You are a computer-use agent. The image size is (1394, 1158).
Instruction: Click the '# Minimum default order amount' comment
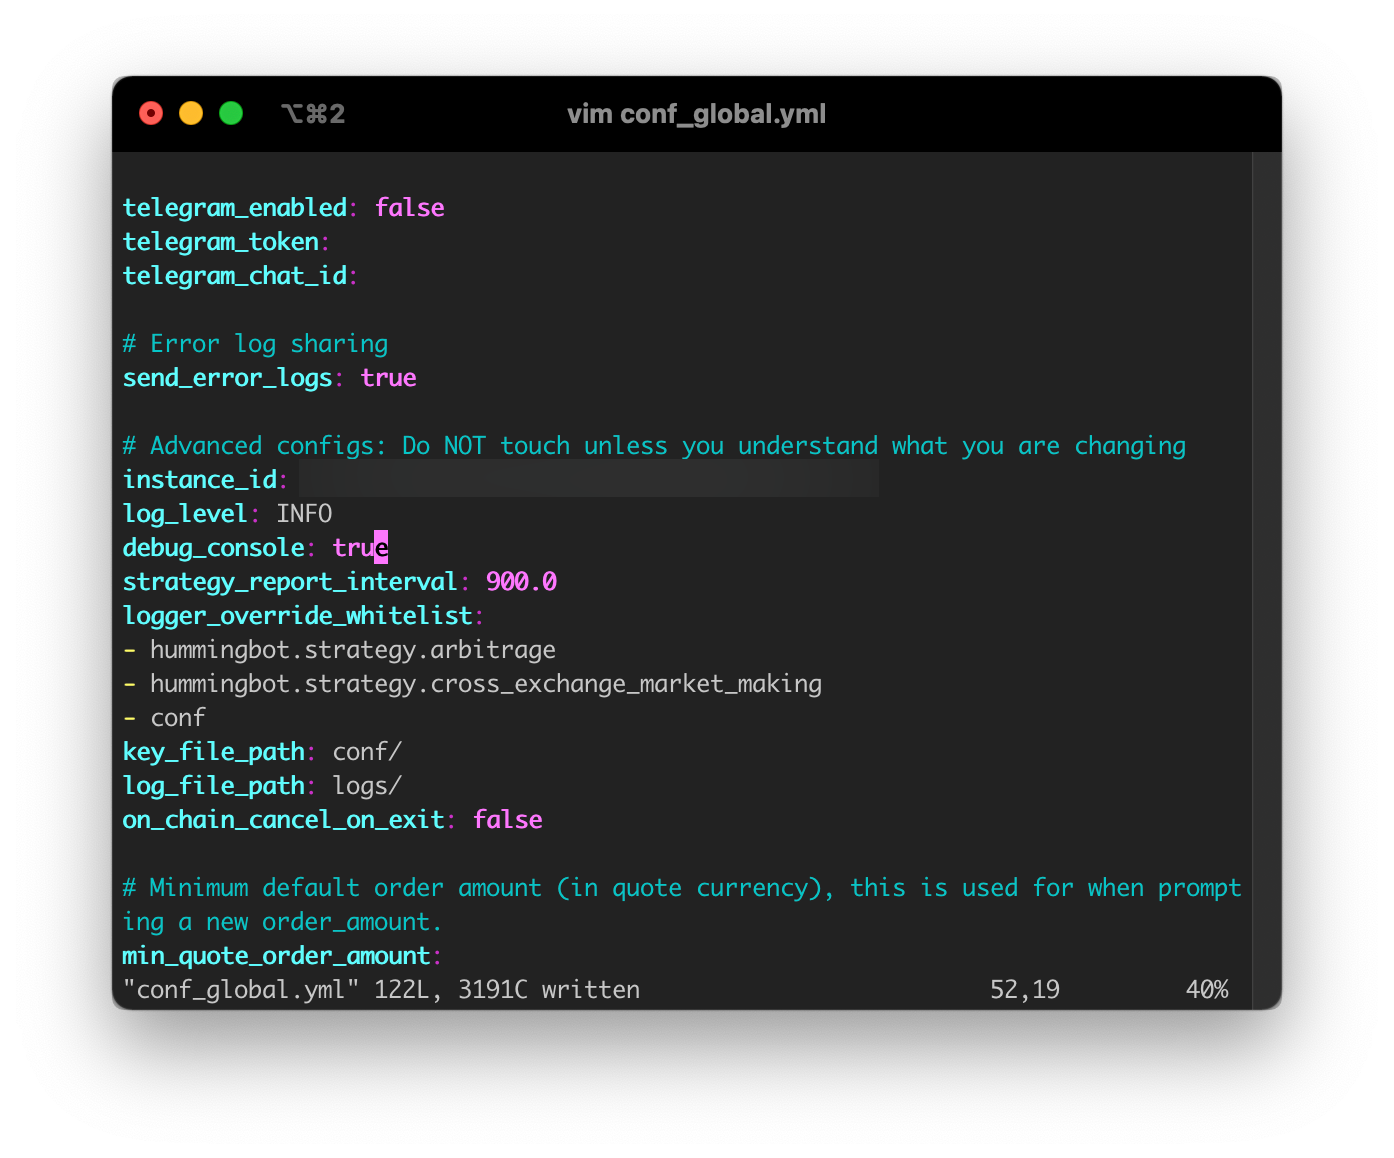[x=682, y=888]
